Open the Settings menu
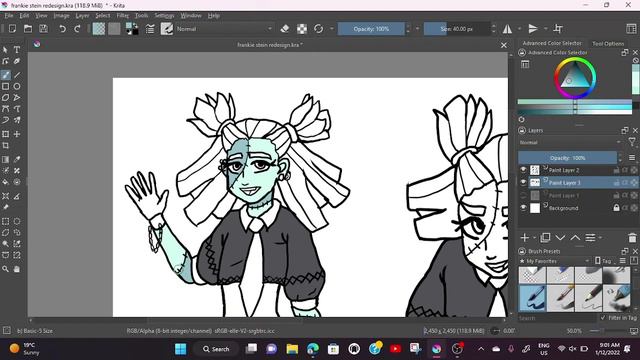 [164, 16]
